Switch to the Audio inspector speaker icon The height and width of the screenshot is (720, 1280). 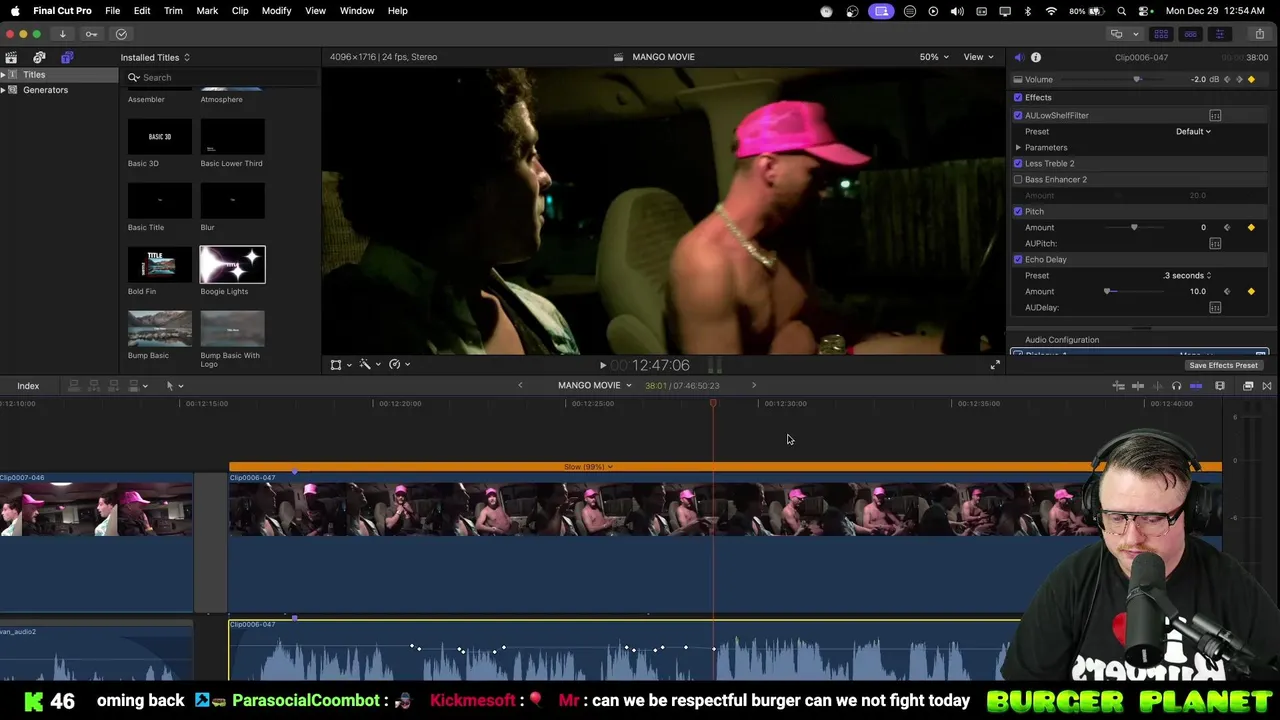click(1018, 57)
